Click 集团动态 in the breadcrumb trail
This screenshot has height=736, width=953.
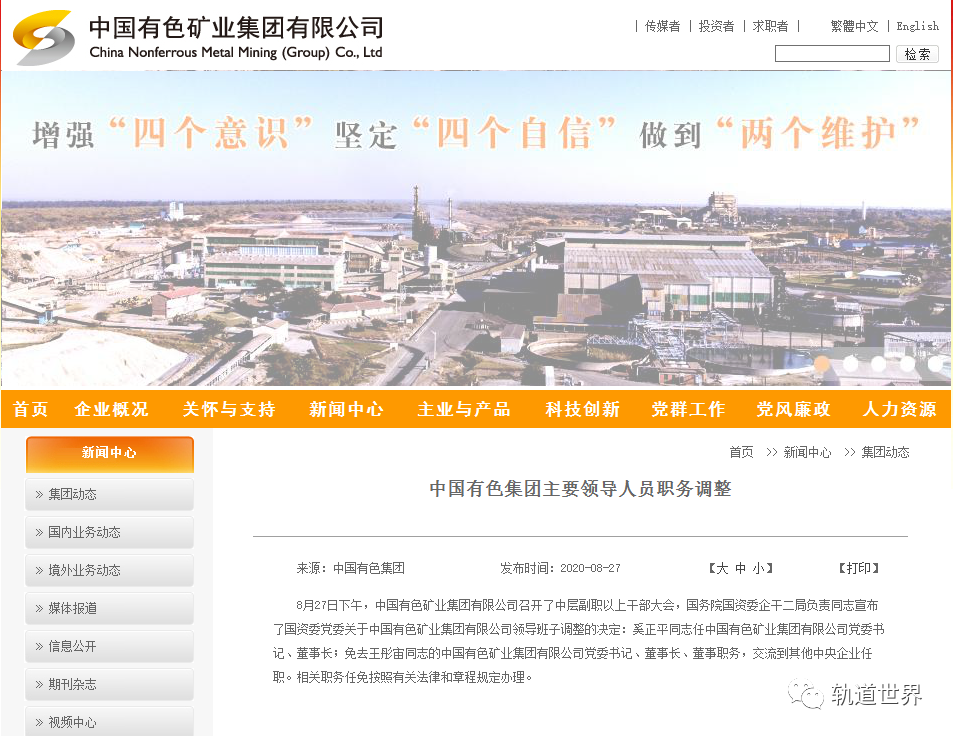886,452
